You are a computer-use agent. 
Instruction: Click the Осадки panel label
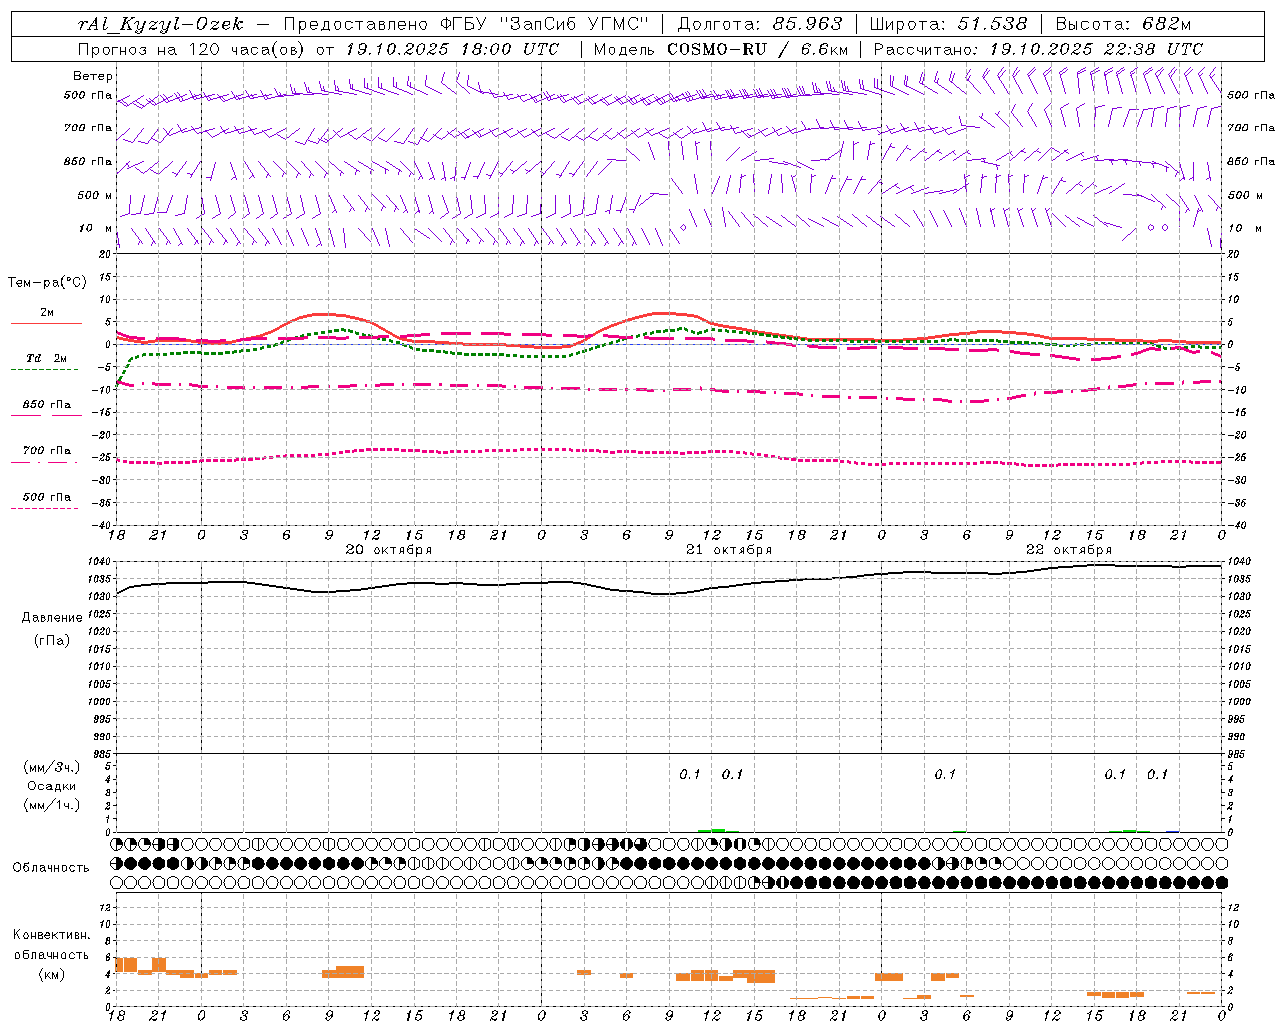coord(52,786)
